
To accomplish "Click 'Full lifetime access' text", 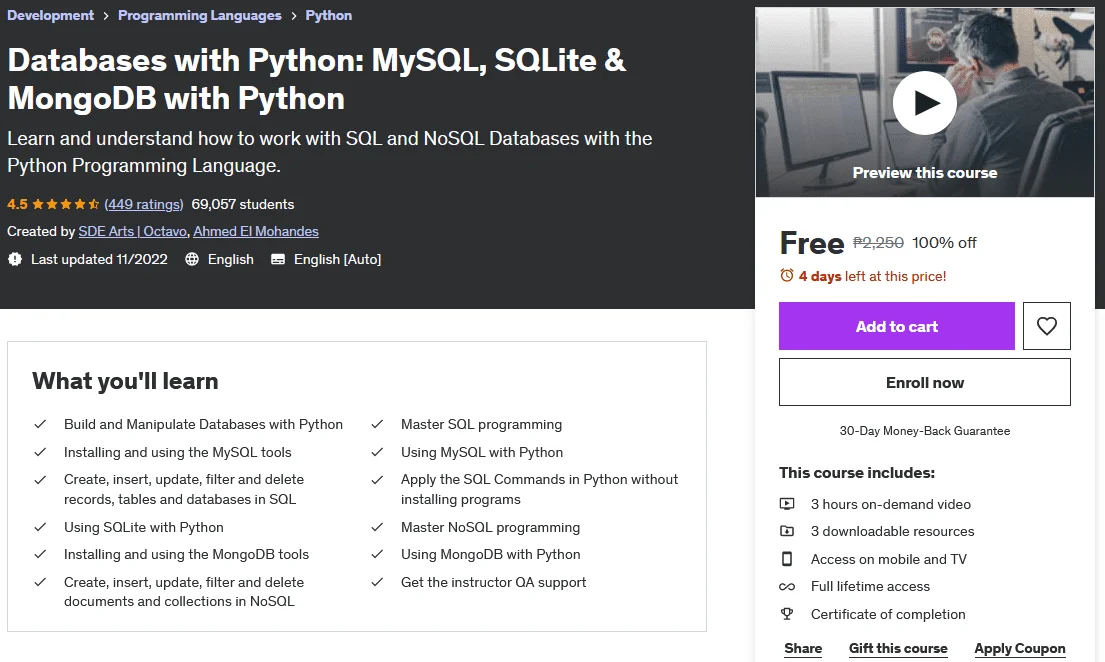I will 870,587.
